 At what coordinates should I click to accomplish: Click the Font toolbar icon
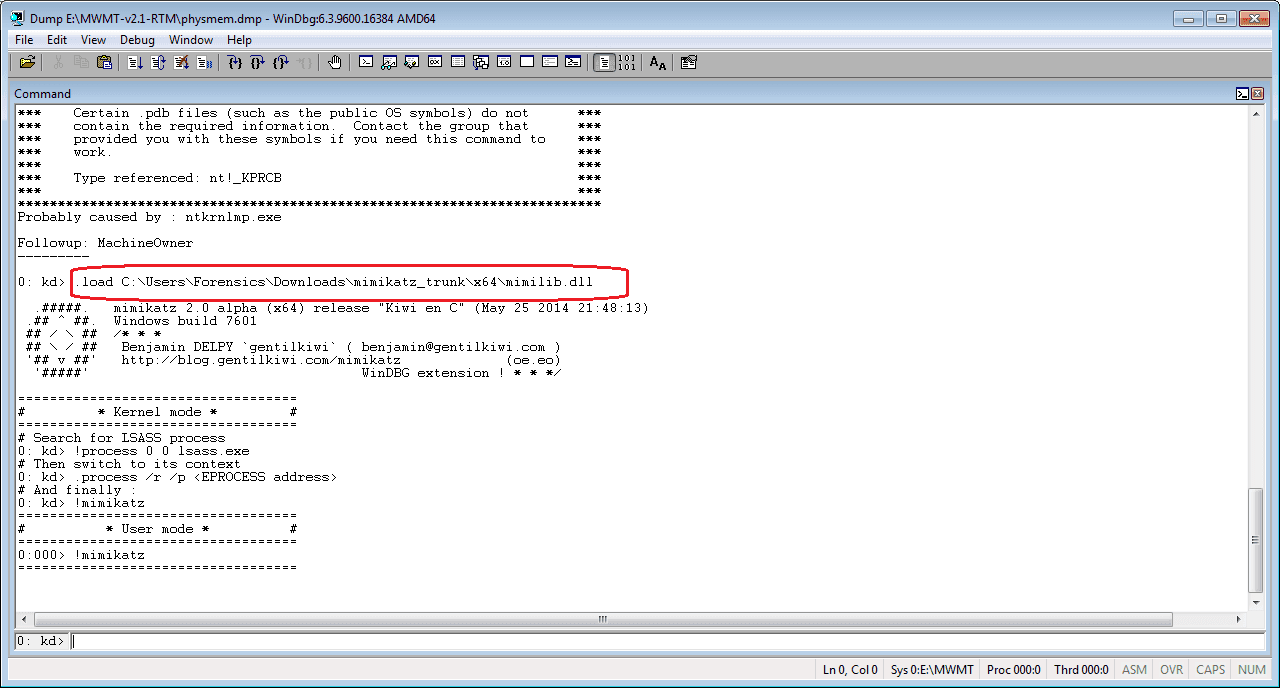coord(658,62)
